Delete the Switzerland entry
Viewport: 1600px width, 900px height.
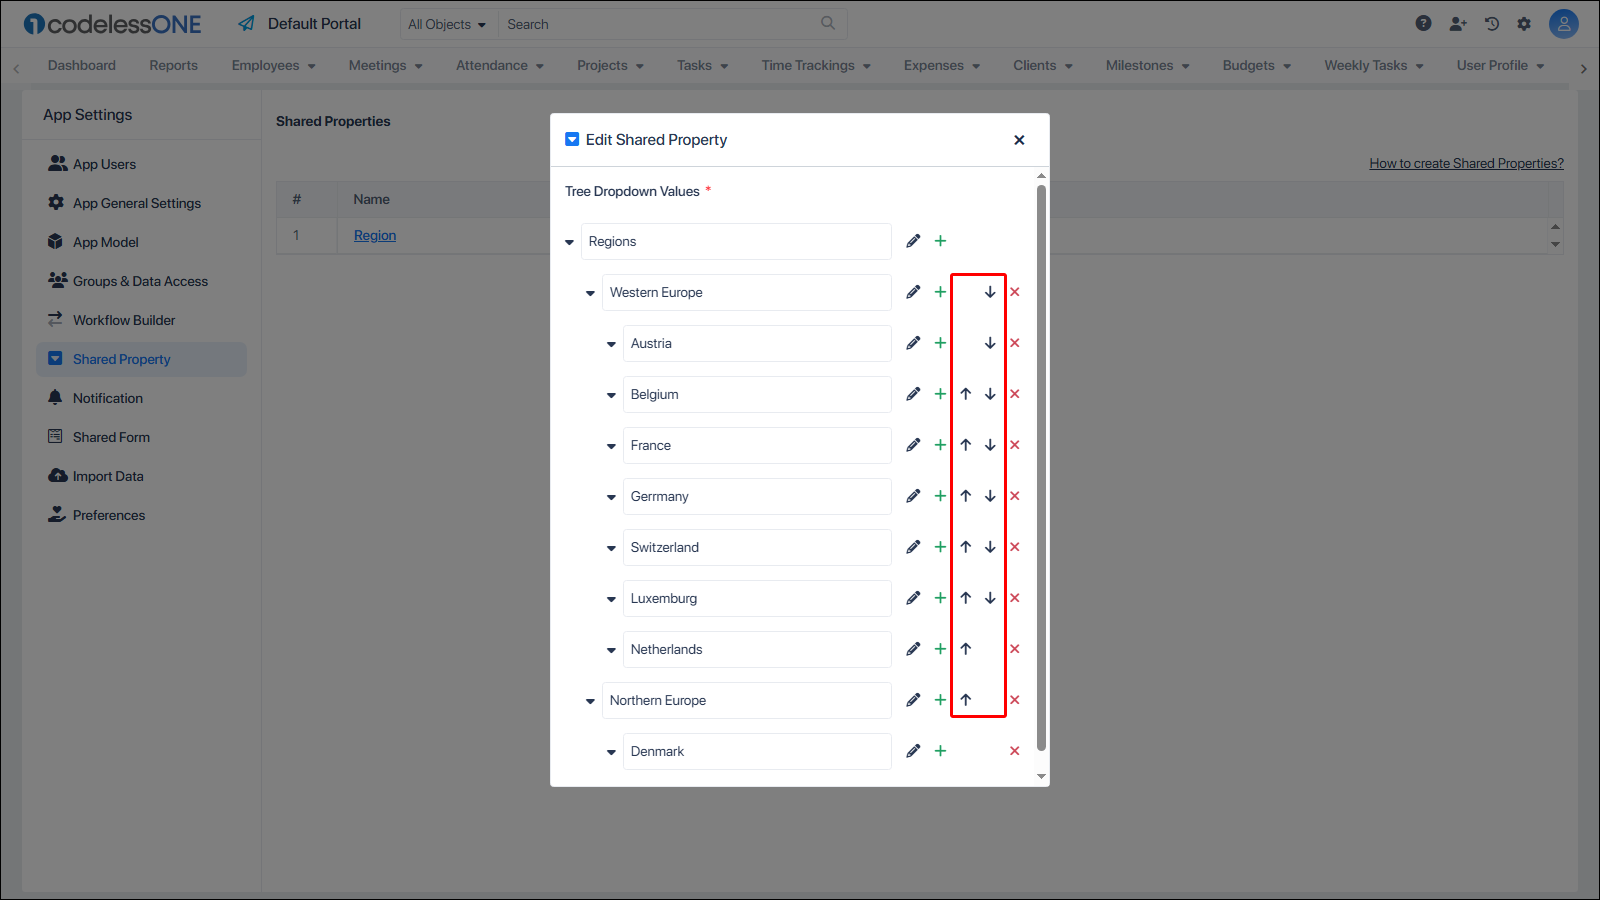[1015, 547]
